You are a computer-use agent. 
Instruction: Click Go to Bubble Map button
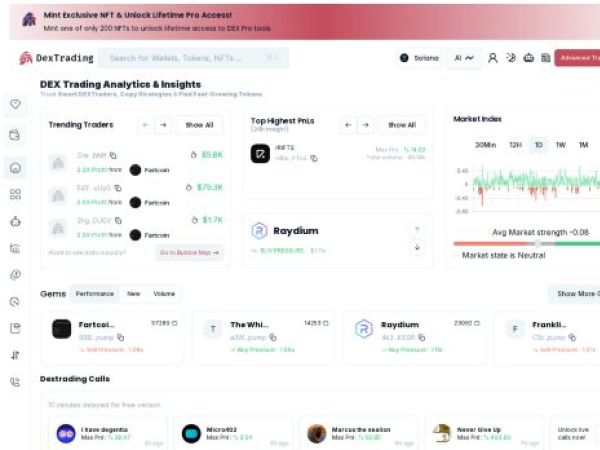189,252
